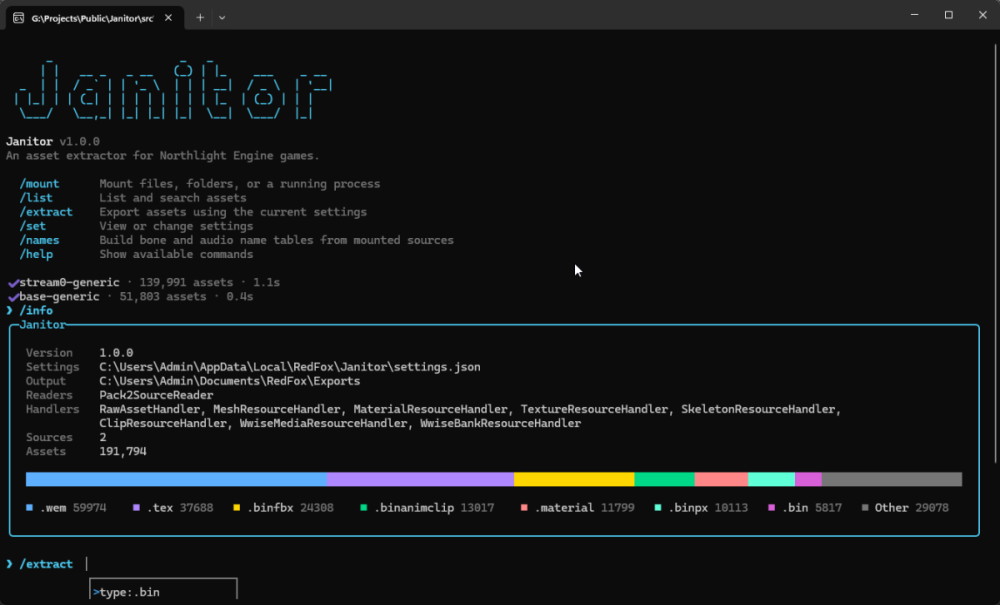Click the ClipResourceHandler entry

pyautogui.click(x=163, y=423)
